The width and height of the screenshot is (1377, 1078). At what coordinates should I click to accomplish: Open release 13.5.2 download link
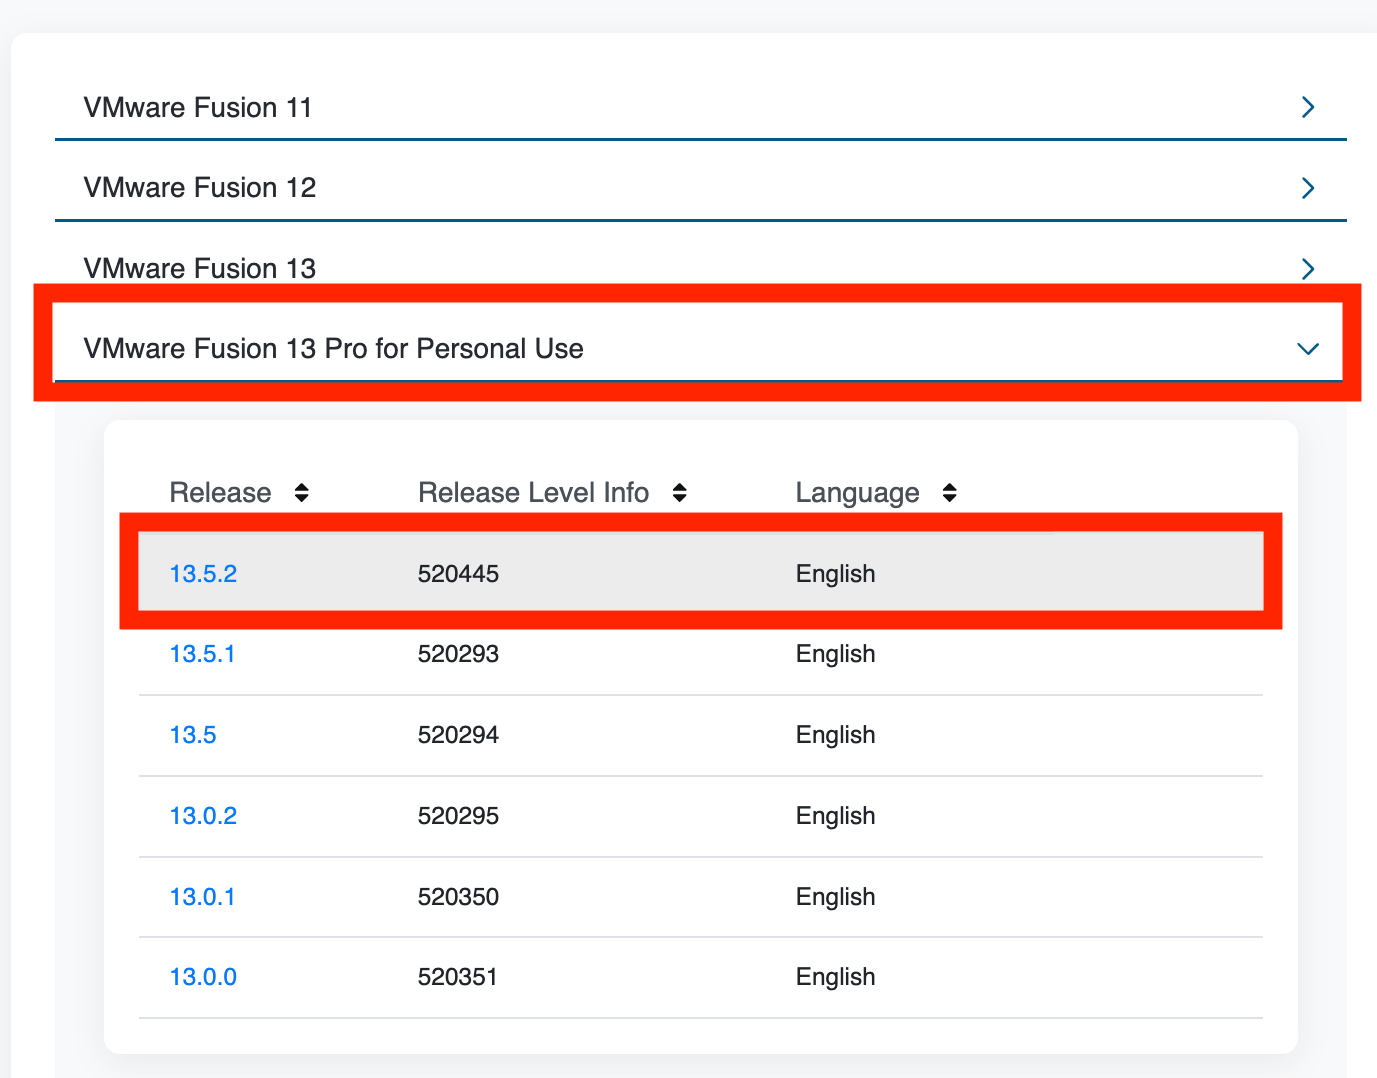(x=203, y=574)
